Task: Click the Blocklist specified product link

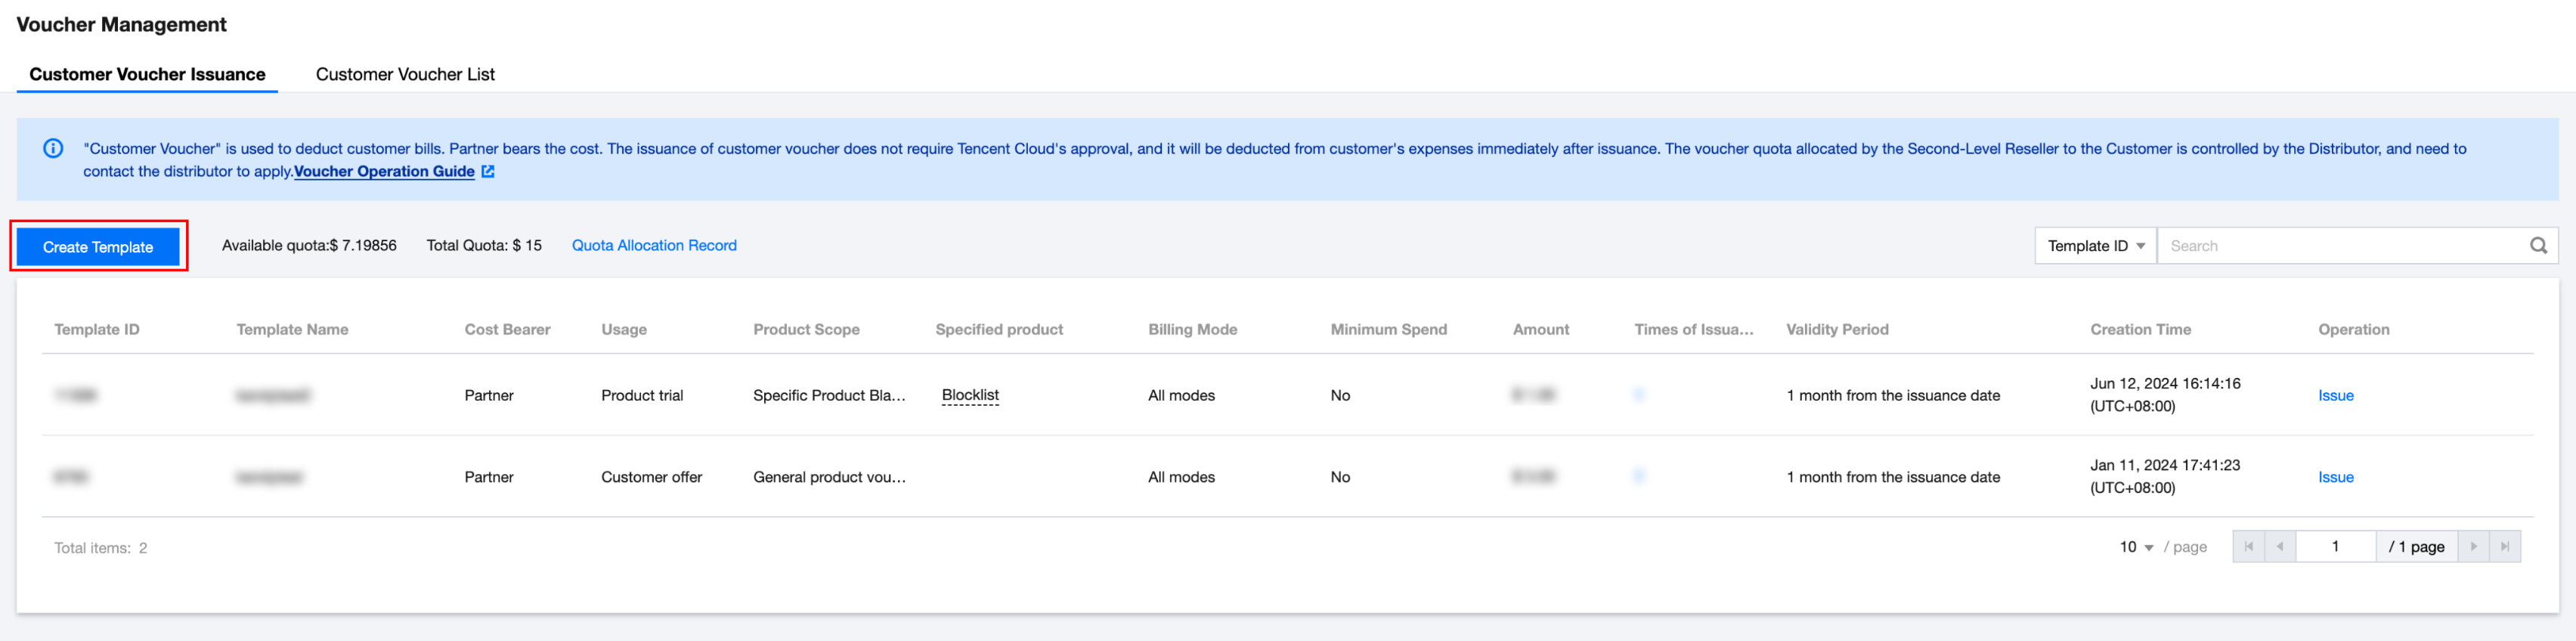Action: pos(970,395)
